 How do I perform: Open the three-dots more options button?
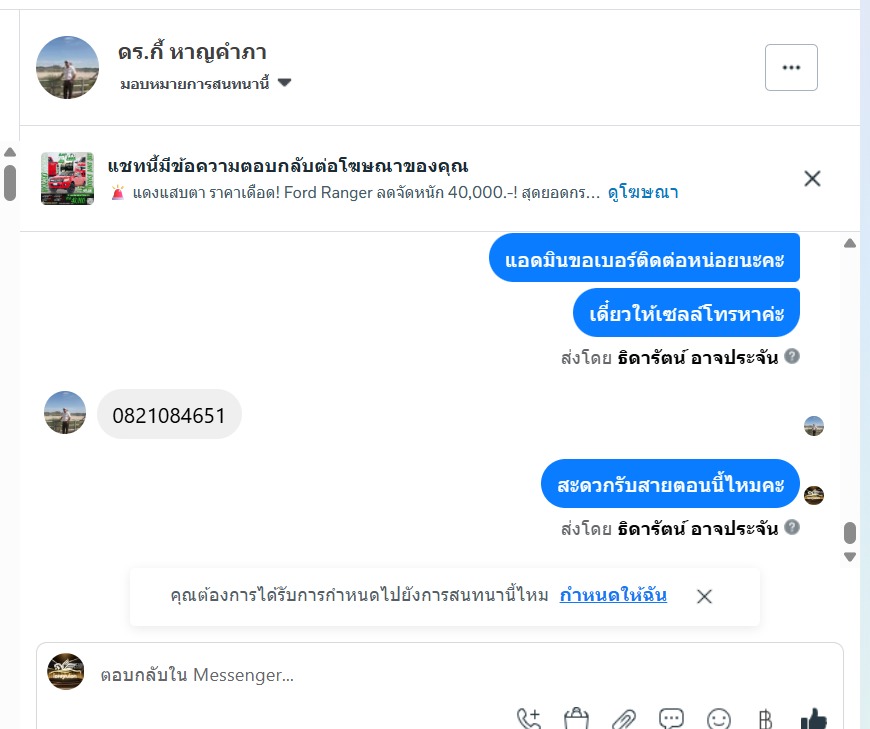coord(791,68)
